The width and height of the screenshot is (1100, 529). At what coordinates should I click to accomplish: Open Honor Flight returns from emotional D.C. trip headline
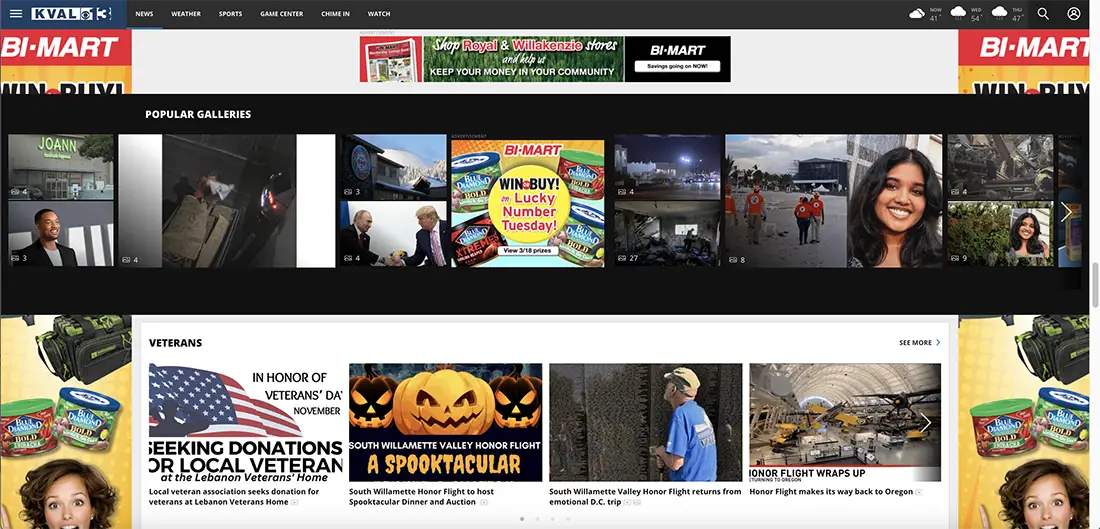coord(645,497)
